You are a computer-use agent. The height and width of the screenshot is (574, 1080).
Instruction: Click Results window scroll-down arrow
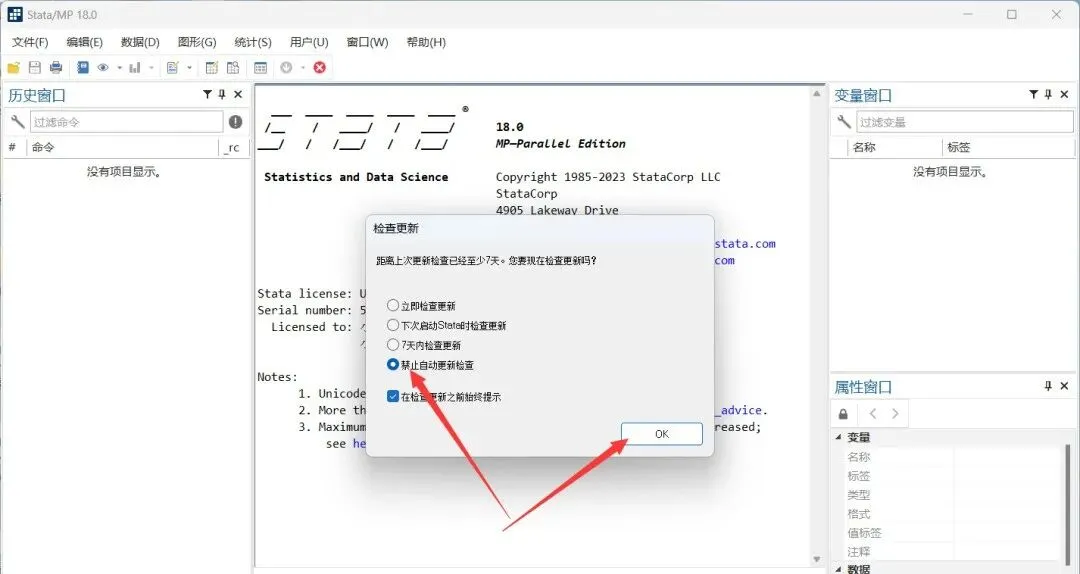tap(817, 559)
